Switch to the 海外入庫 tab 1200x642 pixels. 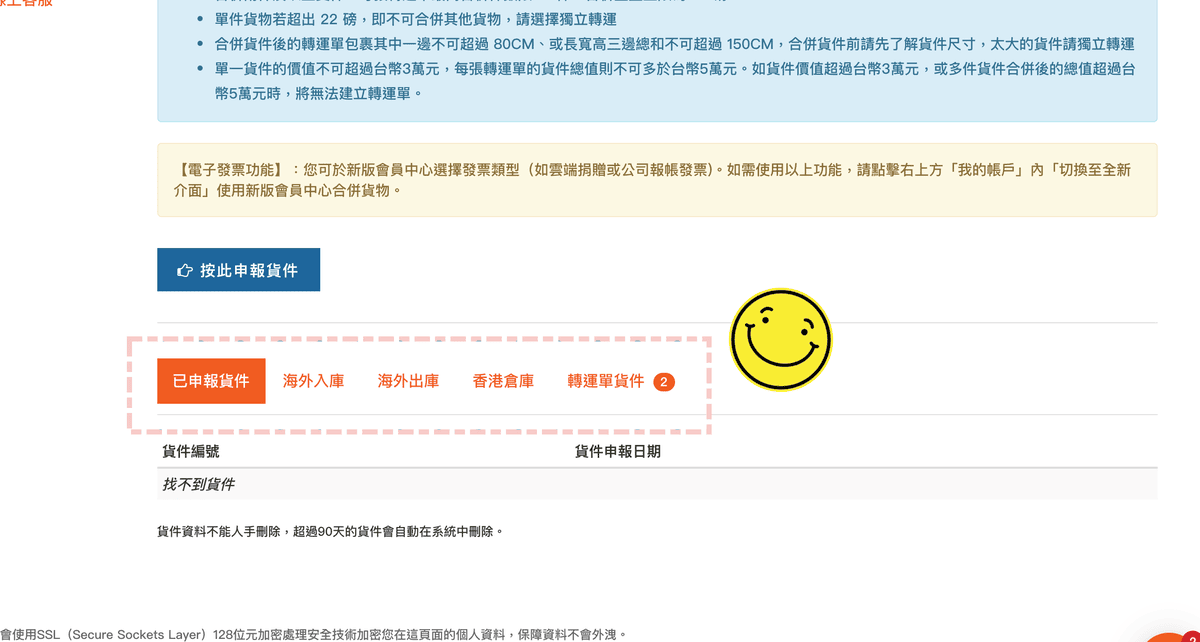coord(314,381)
